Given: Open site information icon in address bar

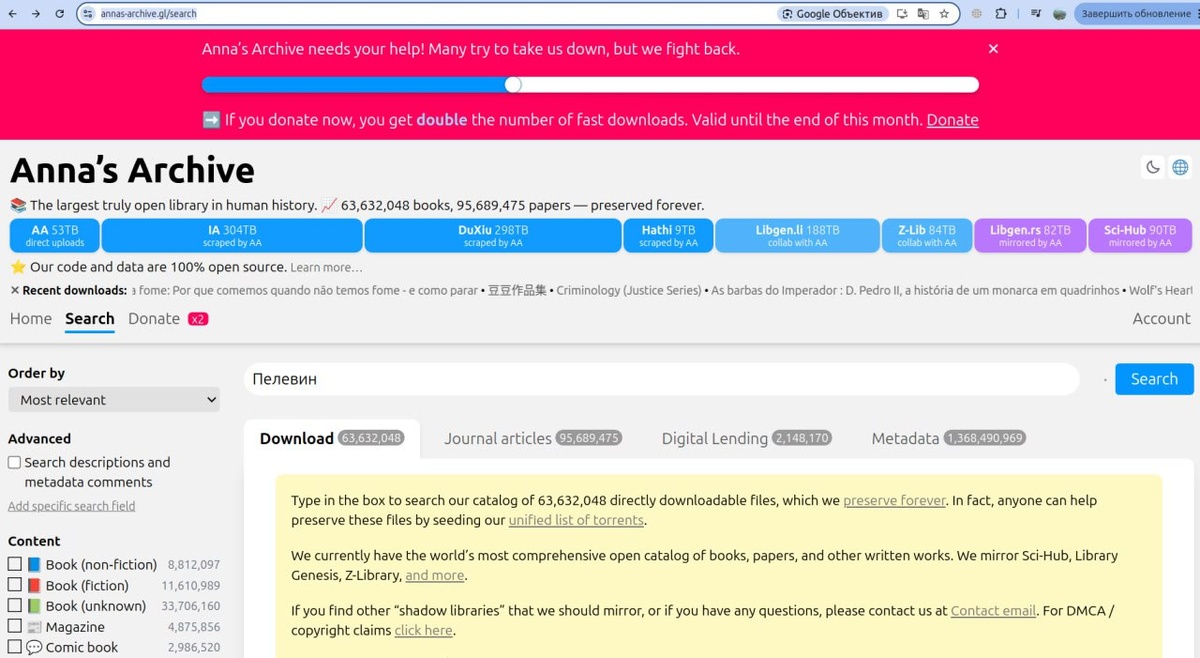Looking at the screenshot, I should tap(88, 14).
